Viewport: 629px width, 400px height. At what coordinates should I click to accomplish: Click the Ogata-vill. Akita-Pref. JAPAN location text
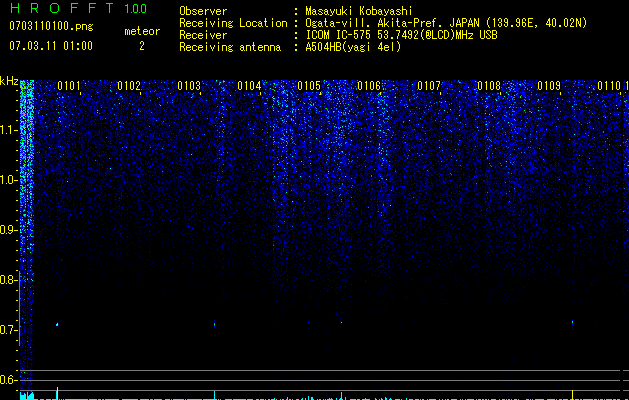point(394,23)
